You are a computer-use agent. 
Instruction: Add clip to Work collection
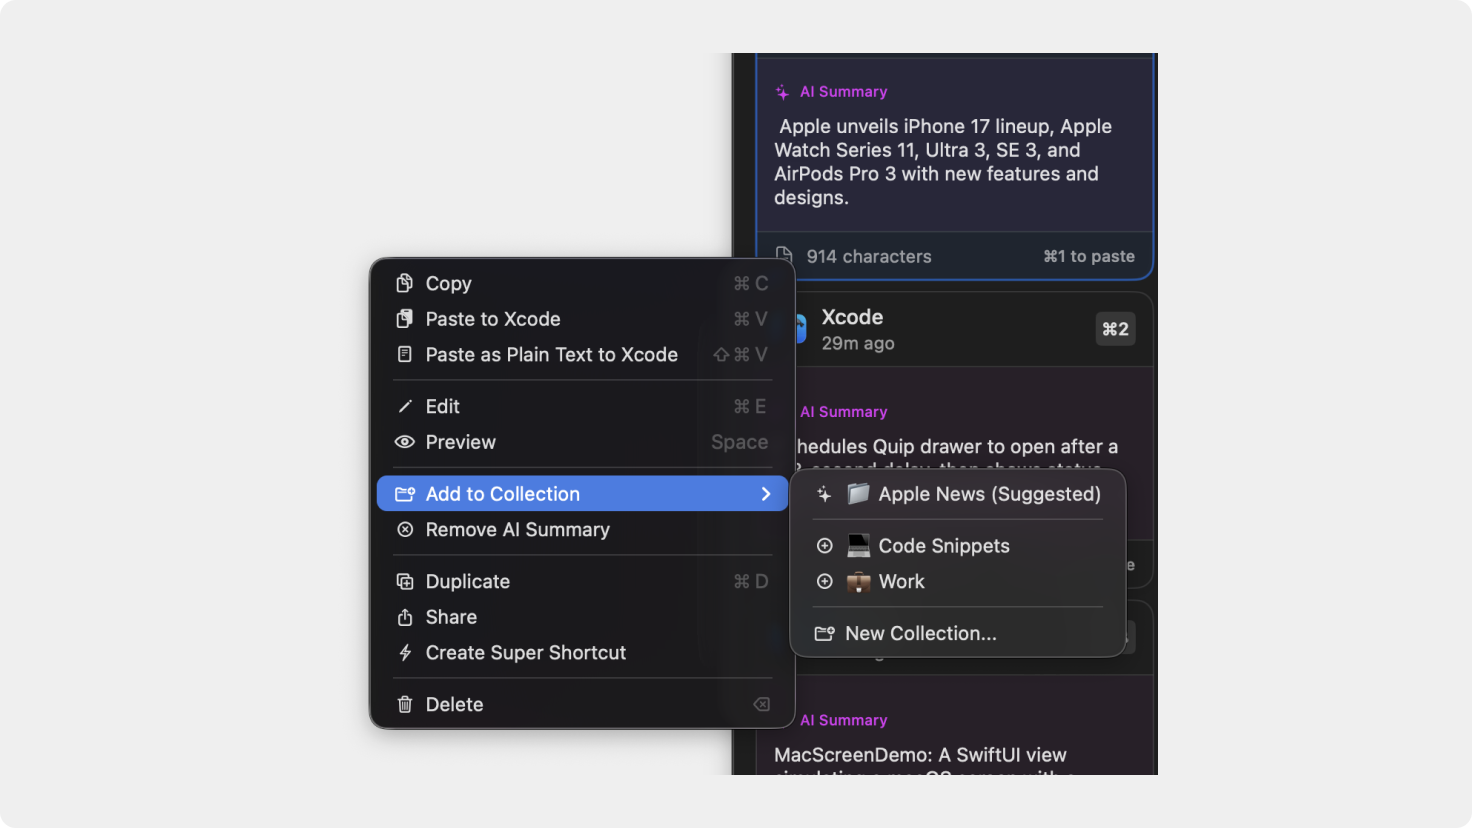coord(958,582)
